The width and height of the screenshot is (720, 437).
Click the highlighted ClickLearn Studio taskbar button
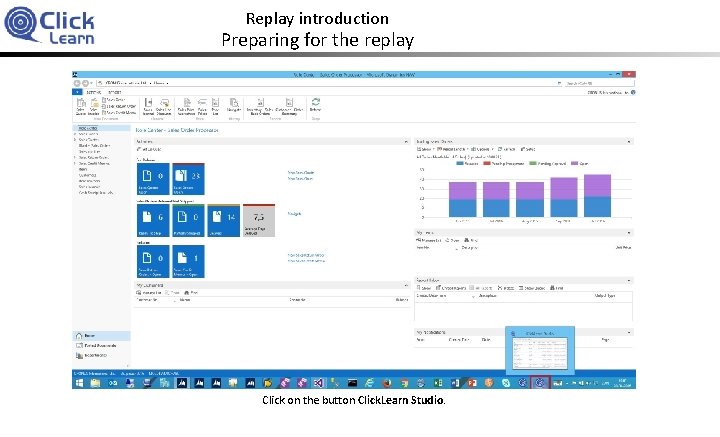[540, 382]
